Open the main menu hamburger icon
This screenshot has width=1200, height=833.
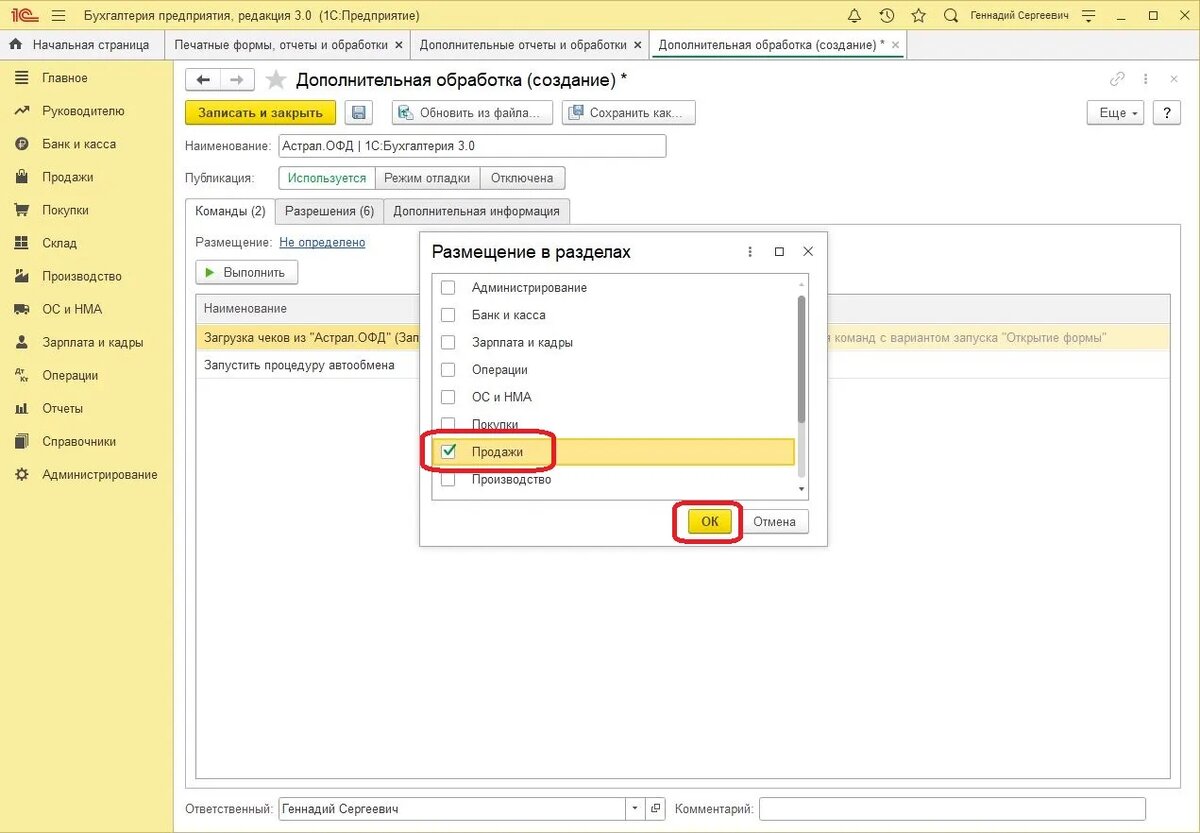click(x=57, y=16)
